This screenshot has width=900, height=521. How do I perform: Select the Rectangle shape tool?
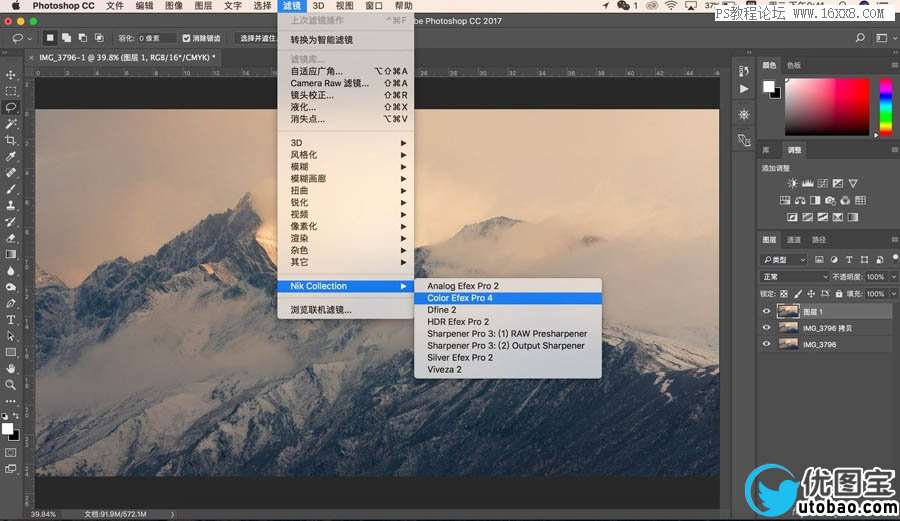10,352
